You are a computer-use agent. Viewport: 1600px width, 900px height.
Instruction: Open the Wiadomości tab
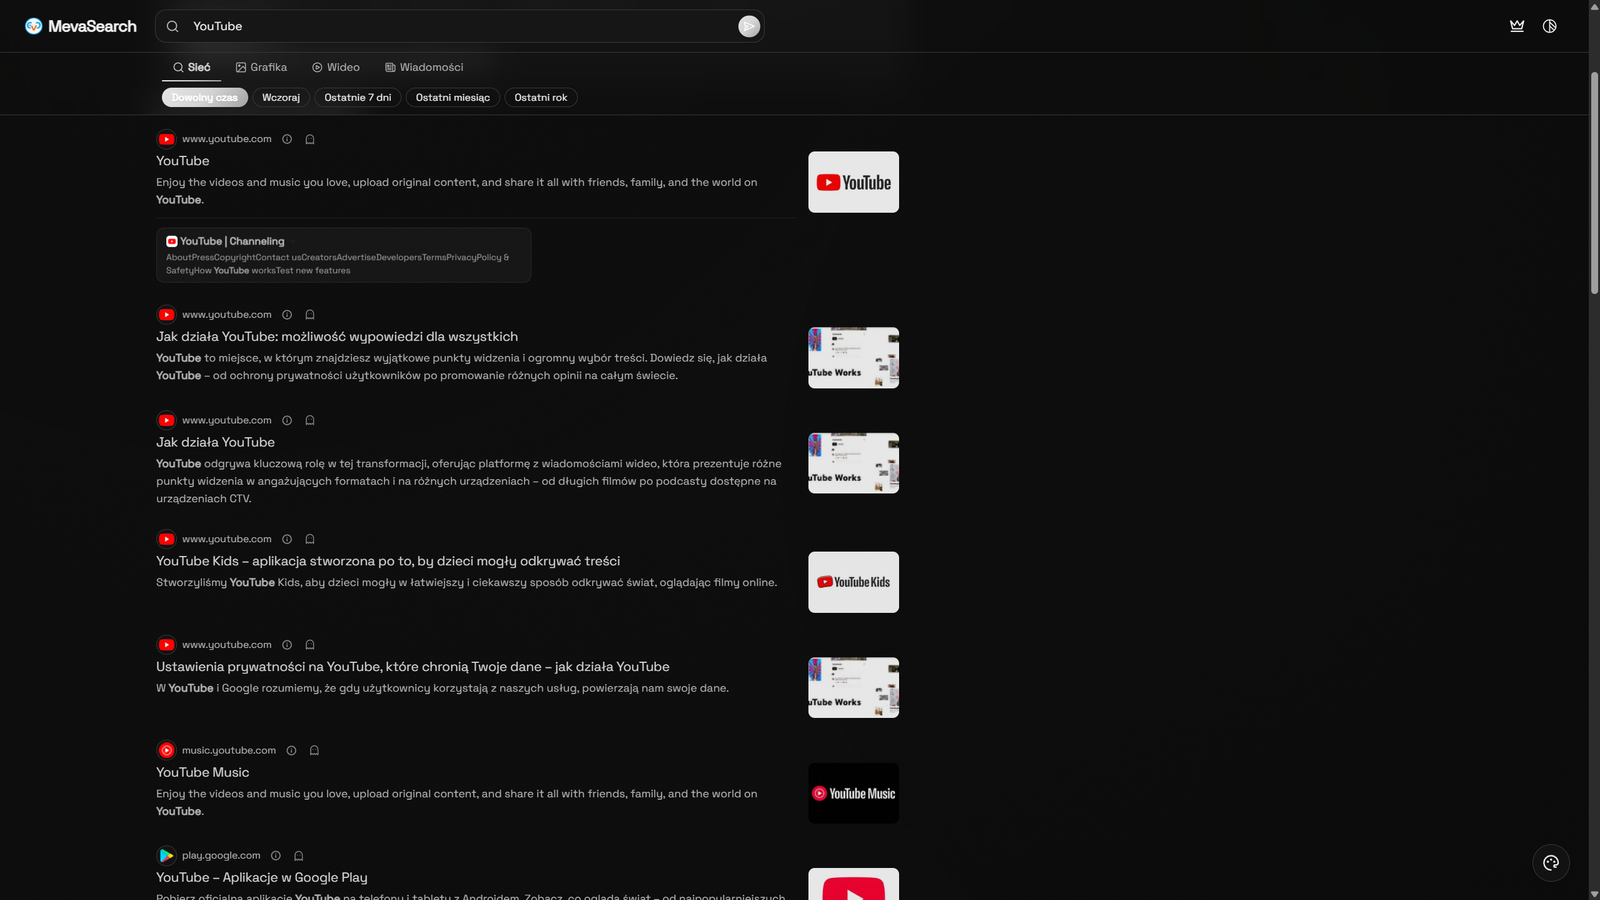coord(424,67)
